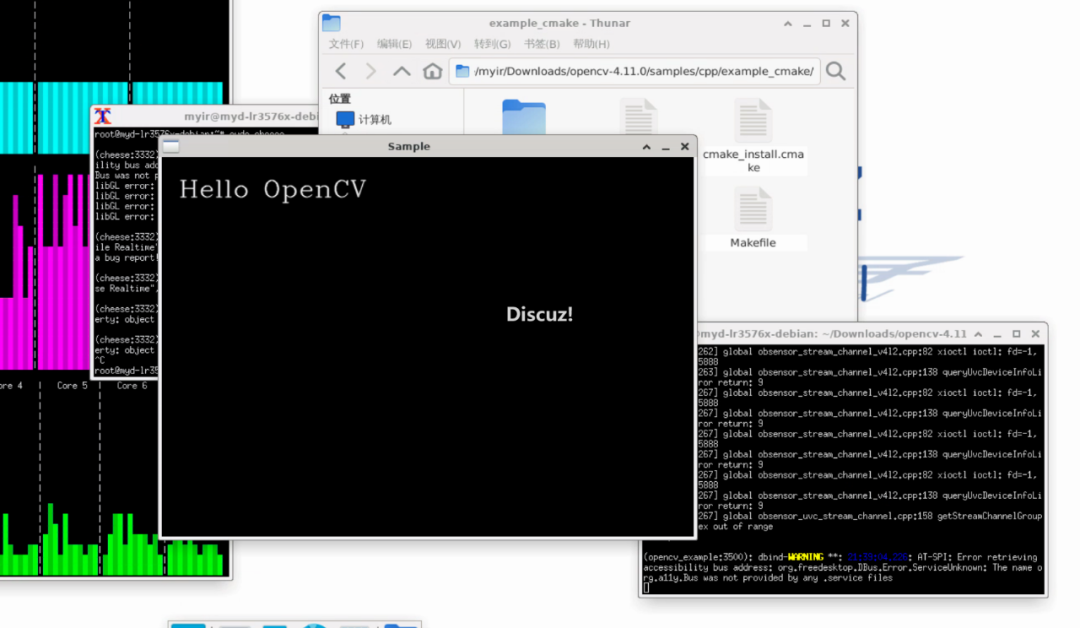This screenshot has width=1080, height=628.
Task: Open the 转到(G) menu
Action: [x=492, y=44]
